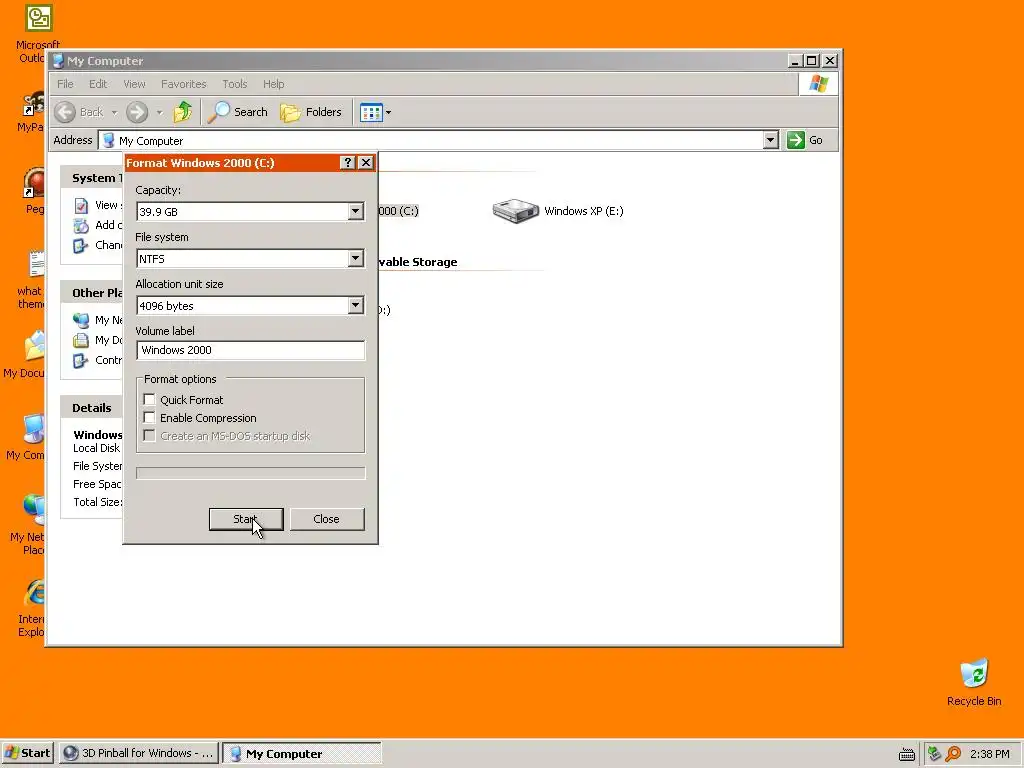Select the Windows XP (E:) drive icon

tap(515, 211)
